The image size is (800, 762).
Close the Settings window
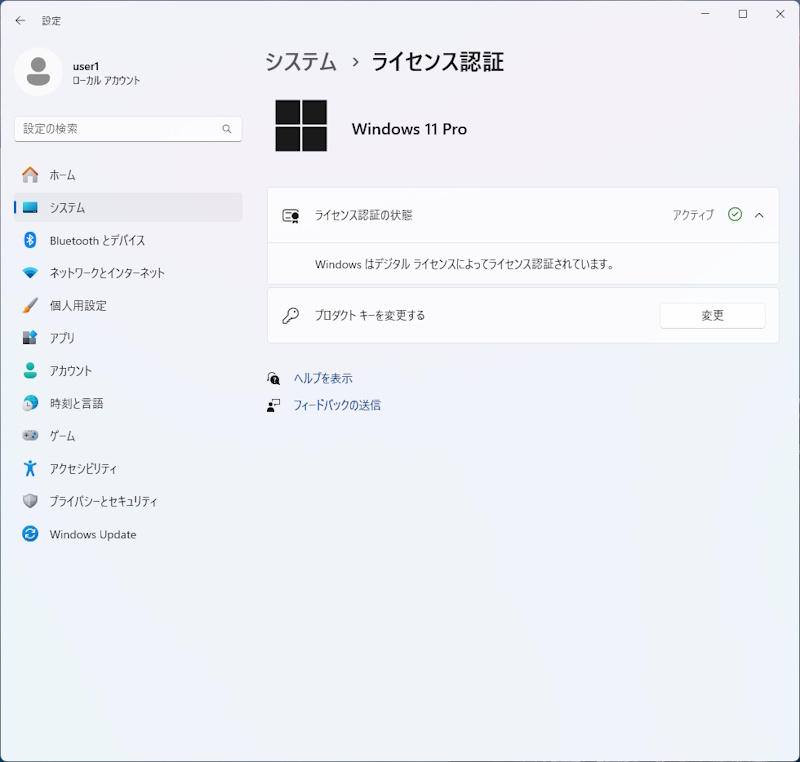(x=780, y=14)
